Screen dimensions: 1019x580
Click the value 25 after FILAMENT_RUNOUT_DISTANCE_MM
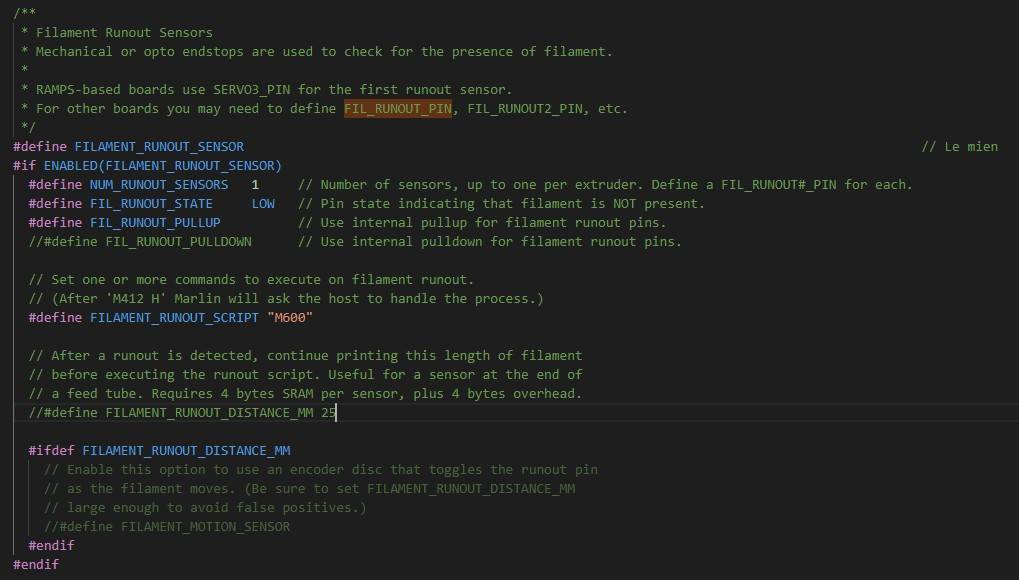click(x=328, y=413)
